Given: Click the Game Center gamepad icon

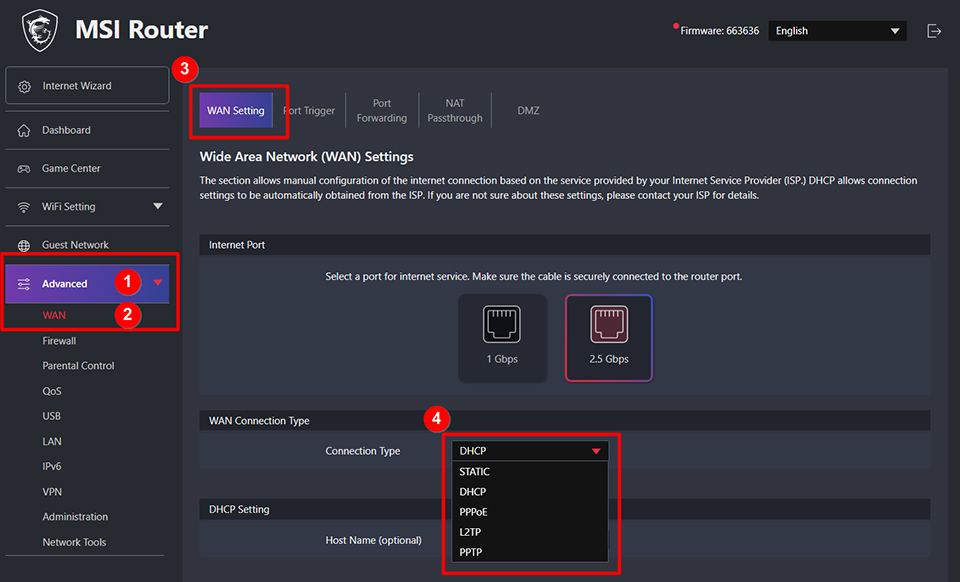Looking at the screenshot, I should pos(24,169).
